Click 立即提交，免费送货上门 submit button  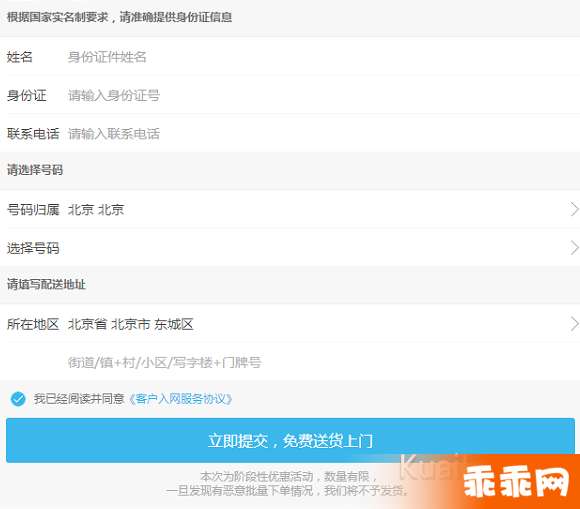290,440
